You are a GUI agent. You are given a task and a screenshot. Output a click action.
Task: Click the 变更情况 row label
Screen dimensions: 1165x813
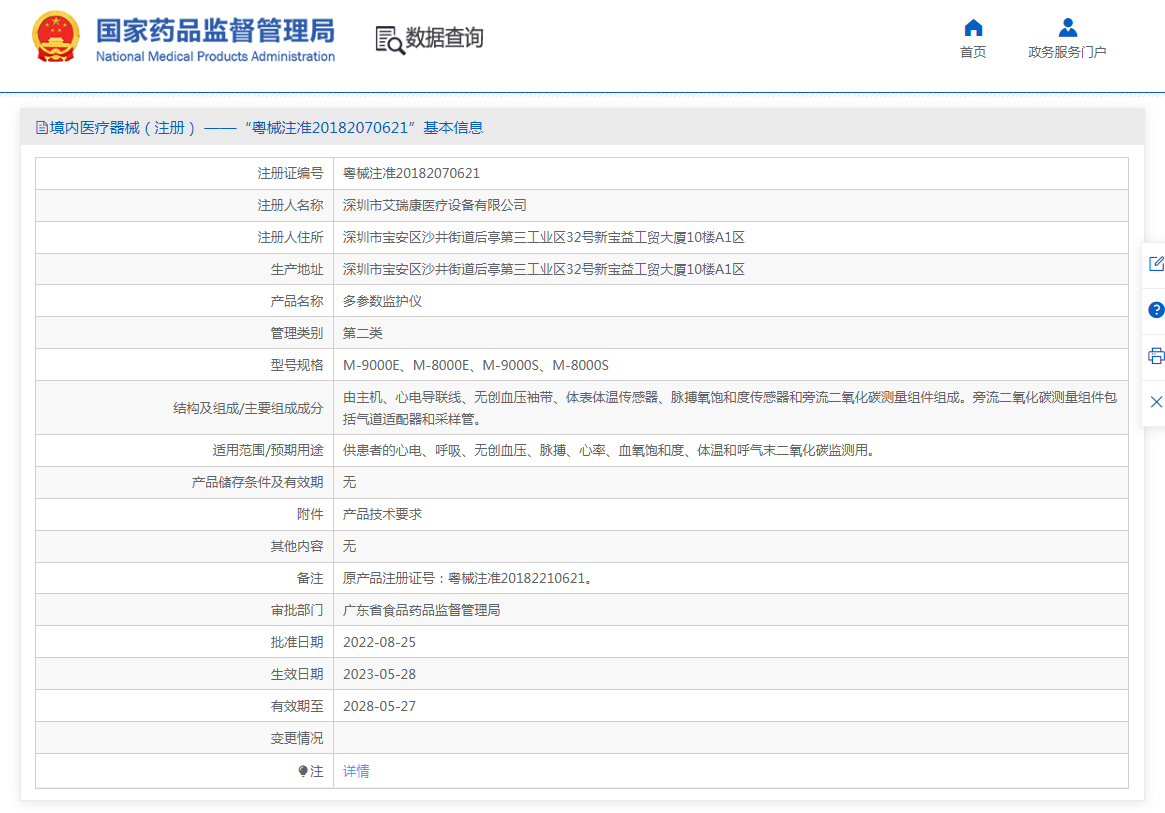point(296,738)
